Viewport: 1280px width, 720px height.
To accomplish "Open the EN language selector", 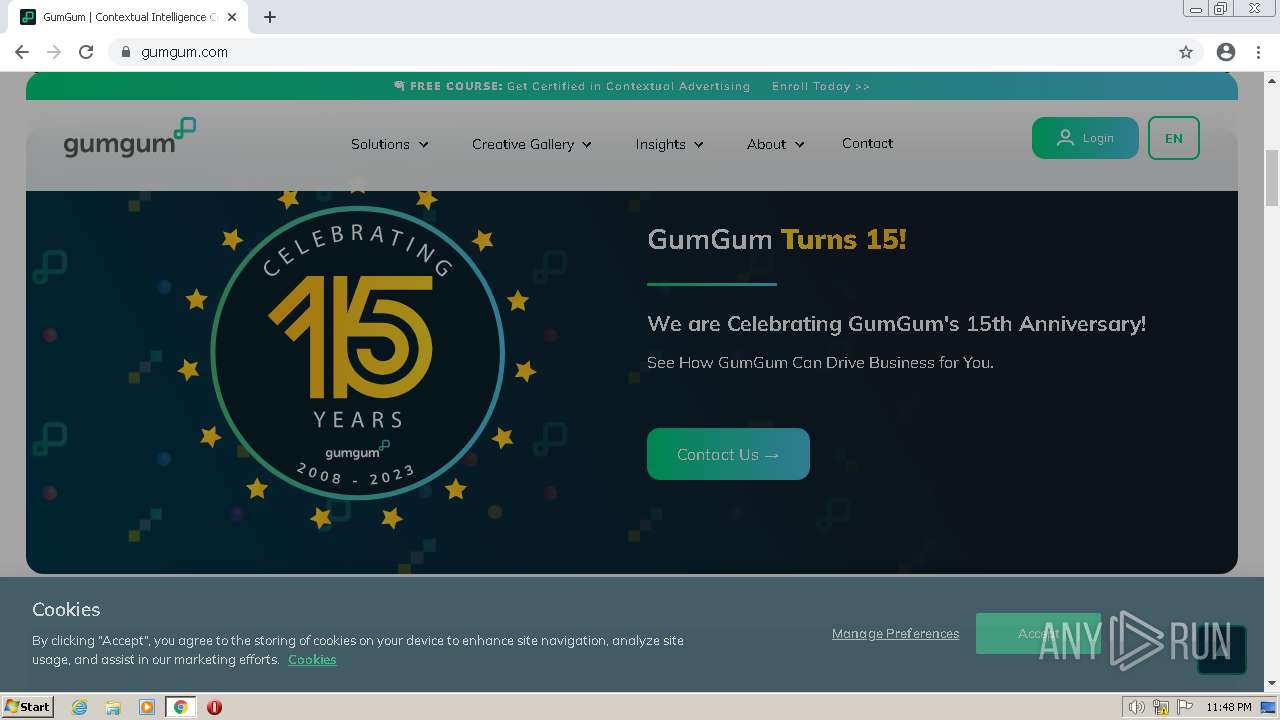I will [x=1174, y=138].
